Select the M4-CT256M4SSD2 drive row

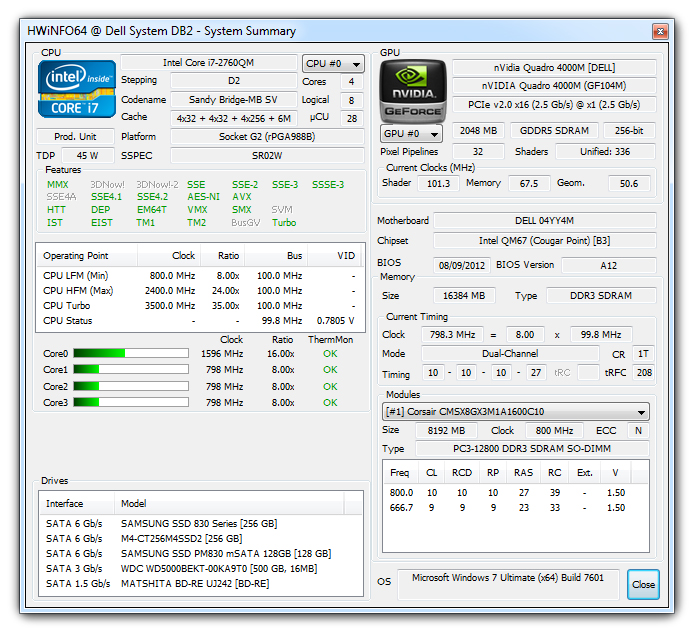click(201, 538)
